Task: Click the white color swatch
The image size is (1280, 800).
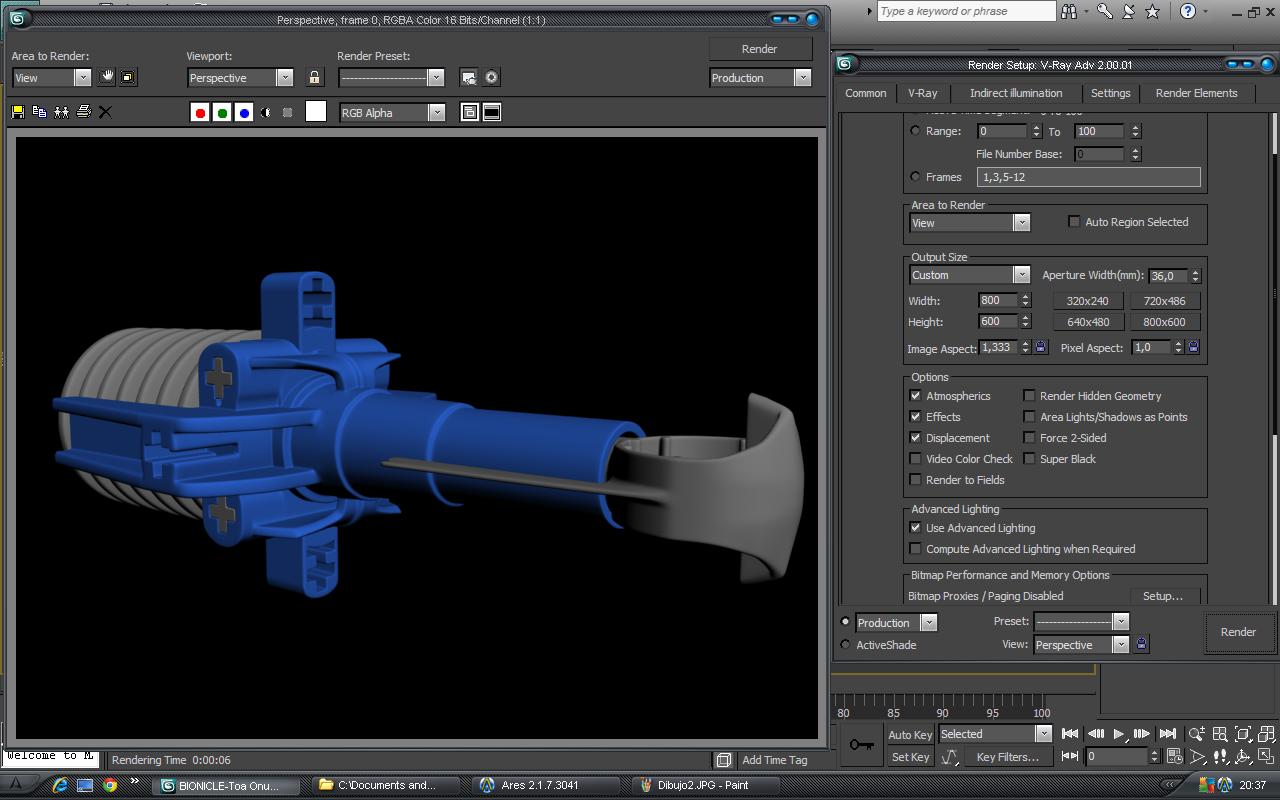Action: coord(316,112)
